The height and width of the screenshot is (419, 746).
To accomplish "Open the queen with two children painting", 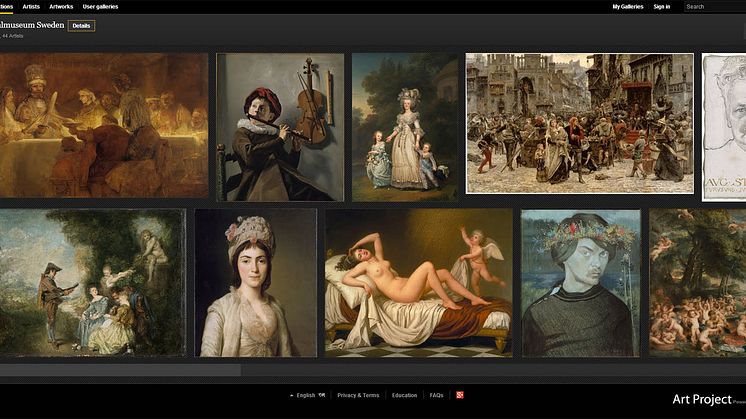I will 405,127.
